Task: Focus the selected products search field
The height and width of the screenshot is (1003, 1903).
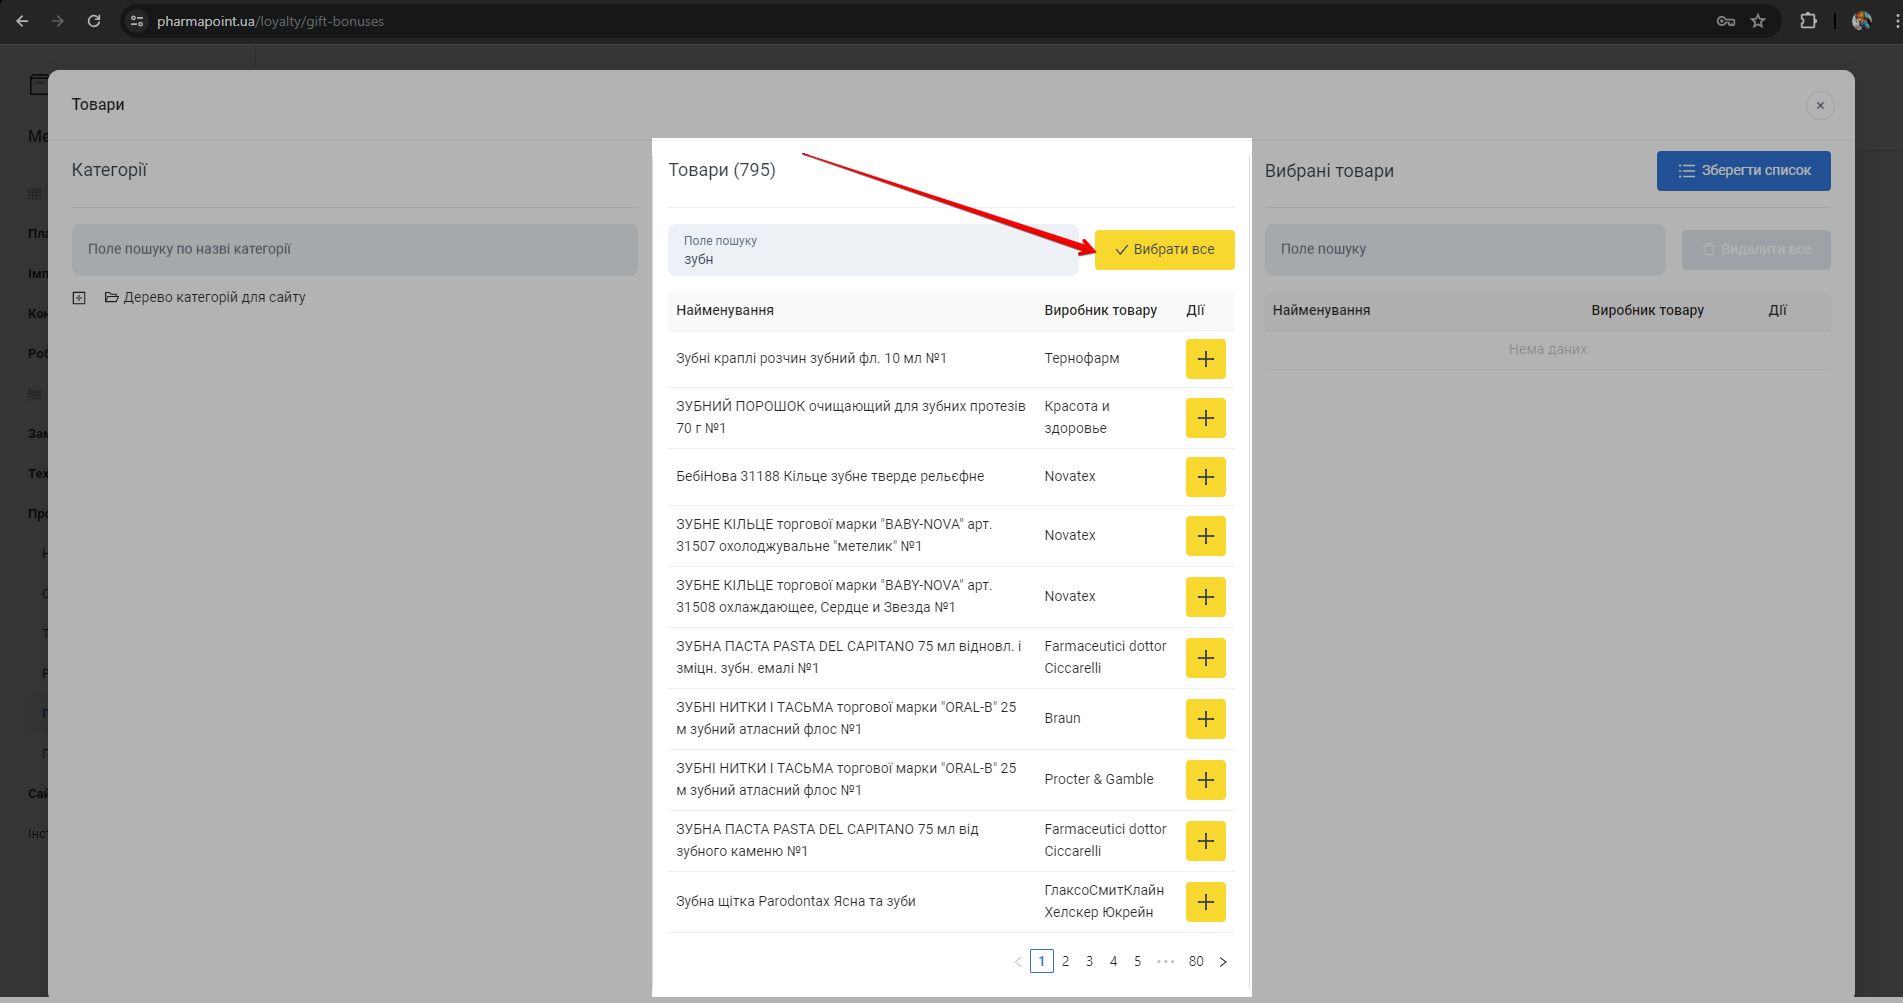Action: tap(1464, 250)
